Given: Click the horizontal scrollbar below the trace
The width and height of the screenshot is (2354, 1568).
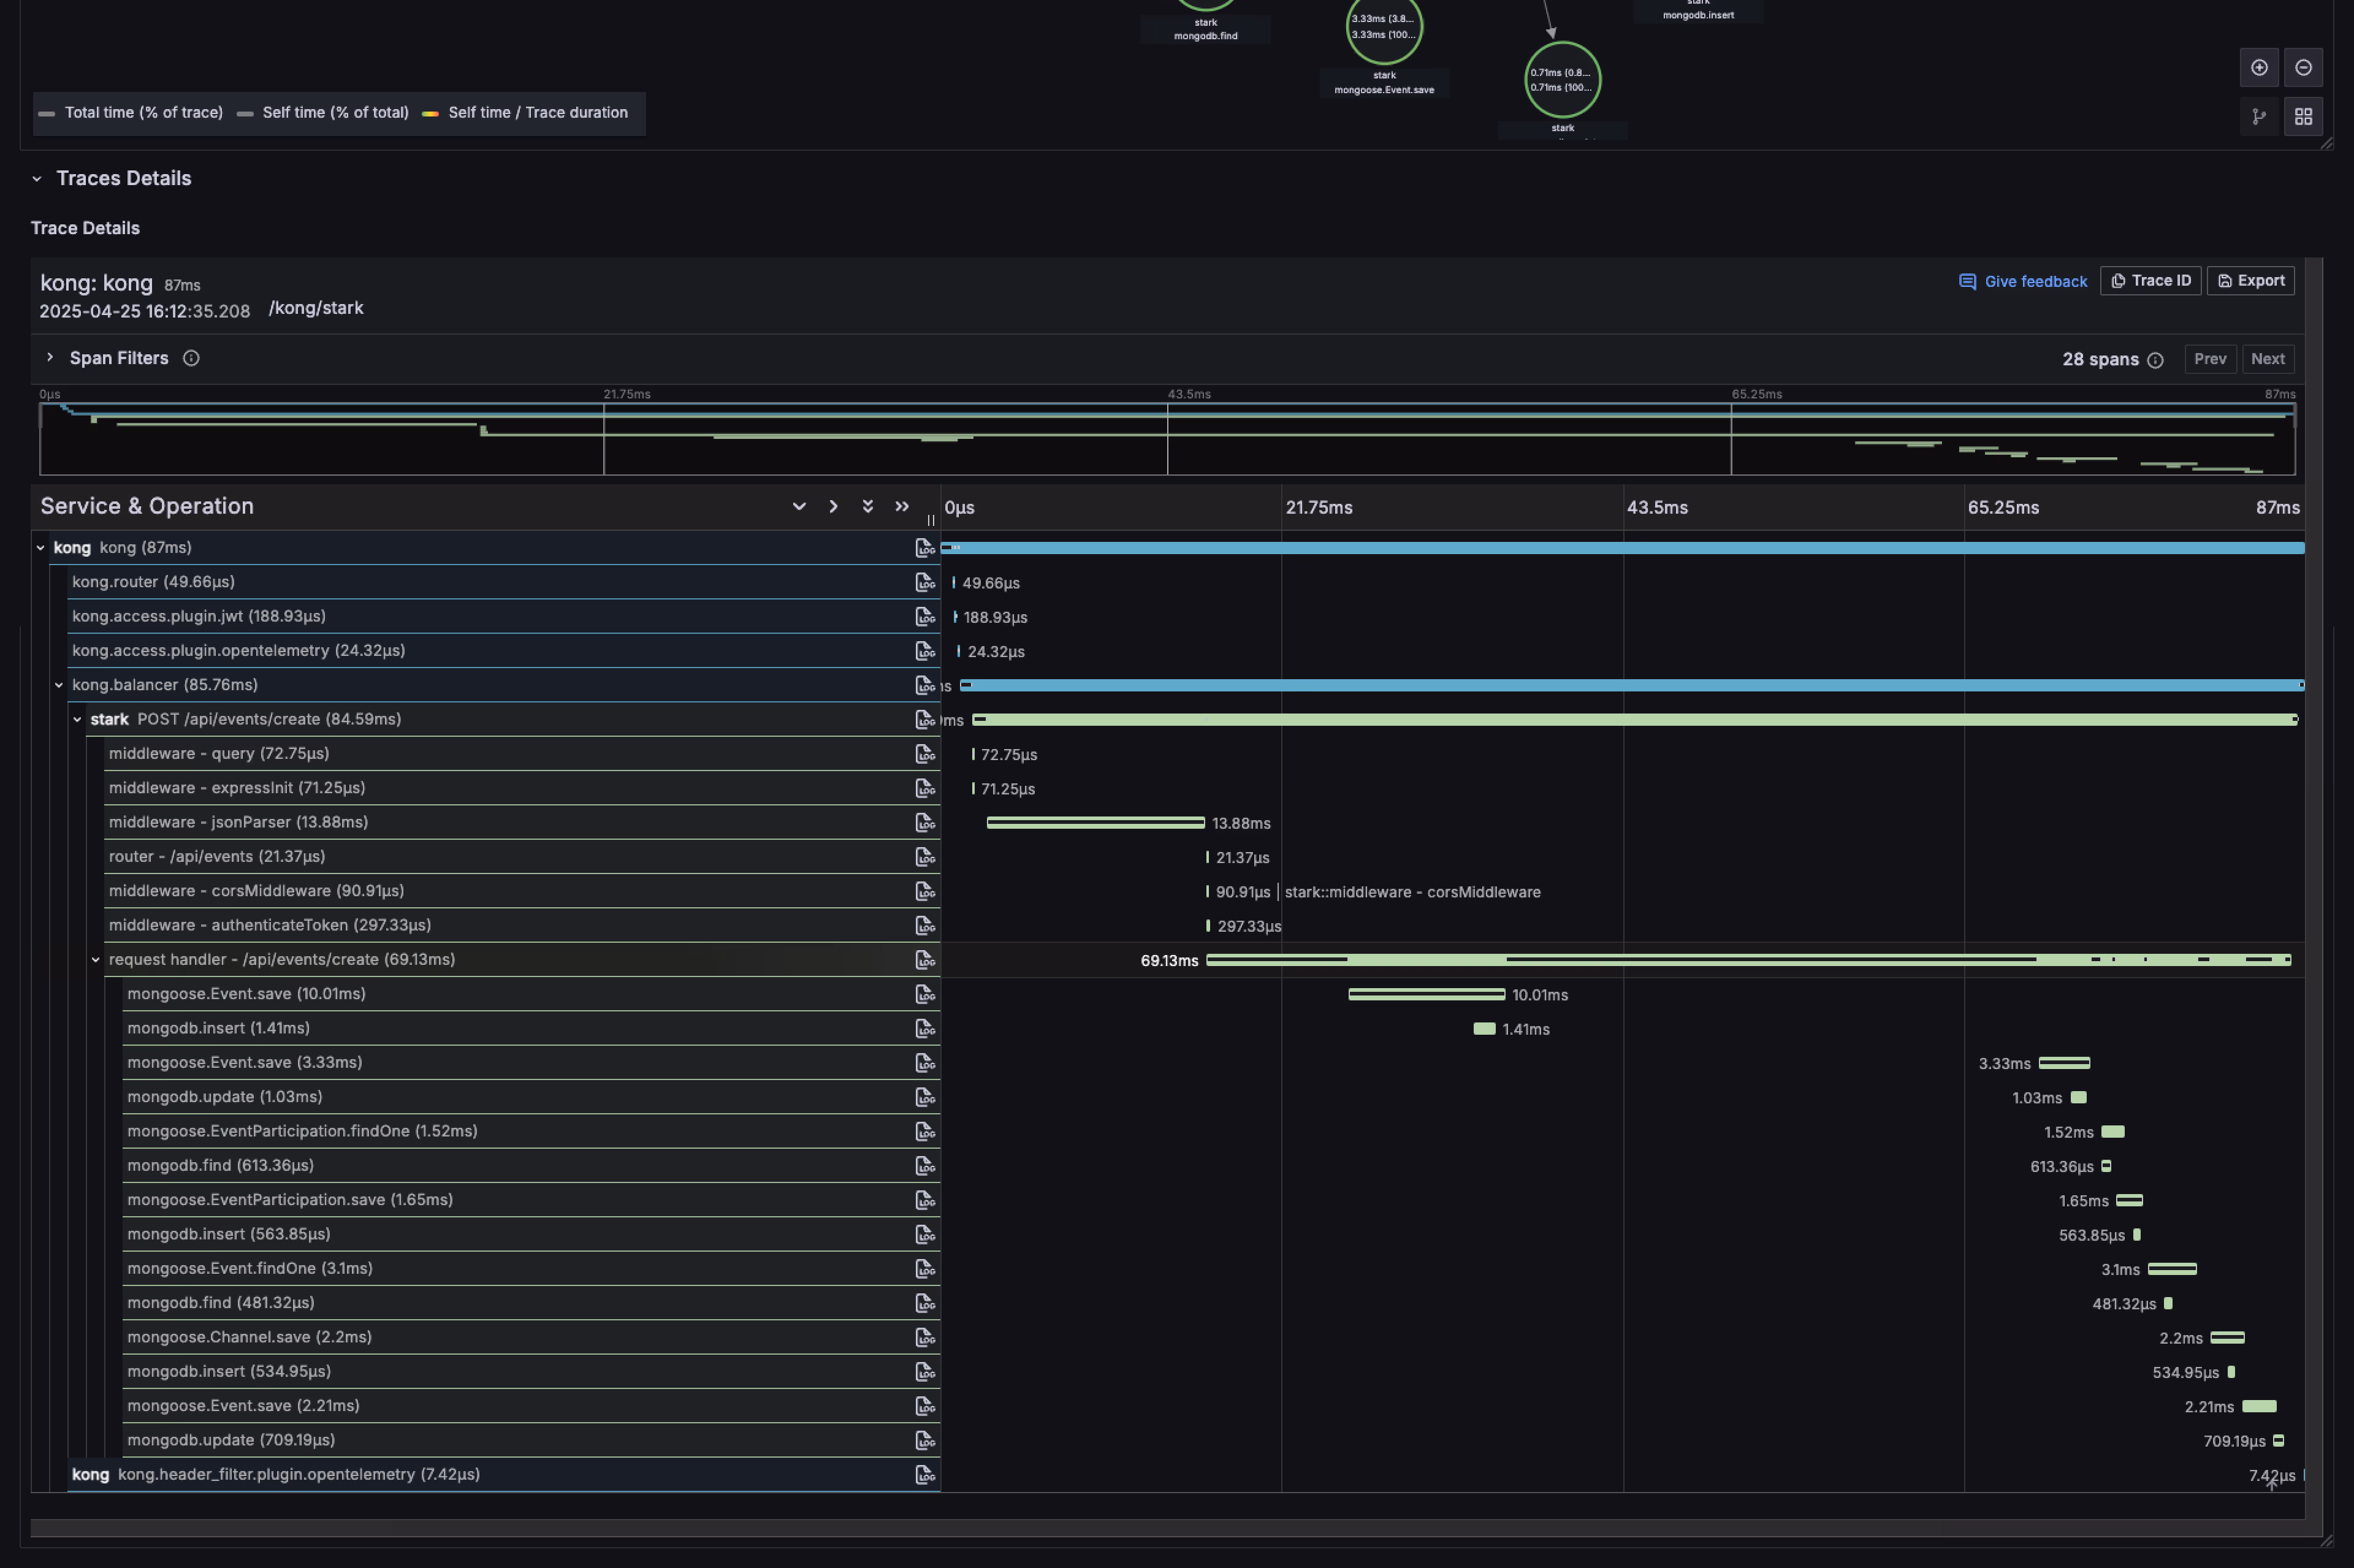Looking at the screenshot, I should click(1167, 1528).
